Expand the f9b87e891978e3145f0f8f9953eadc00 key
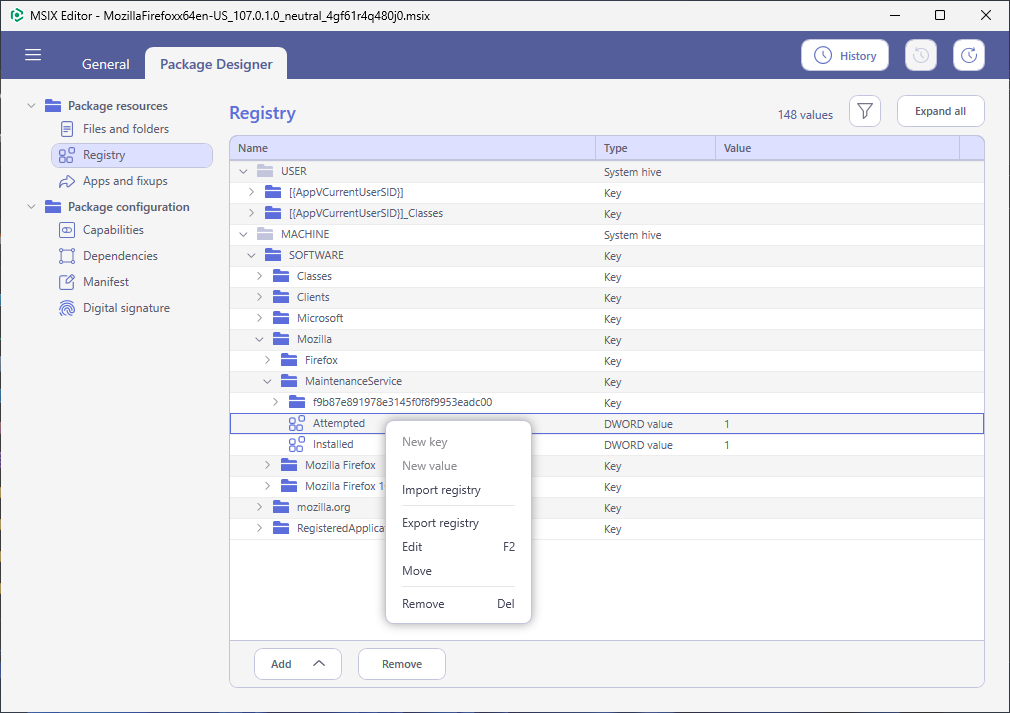 pyautogui.click(x=275, y=402)
